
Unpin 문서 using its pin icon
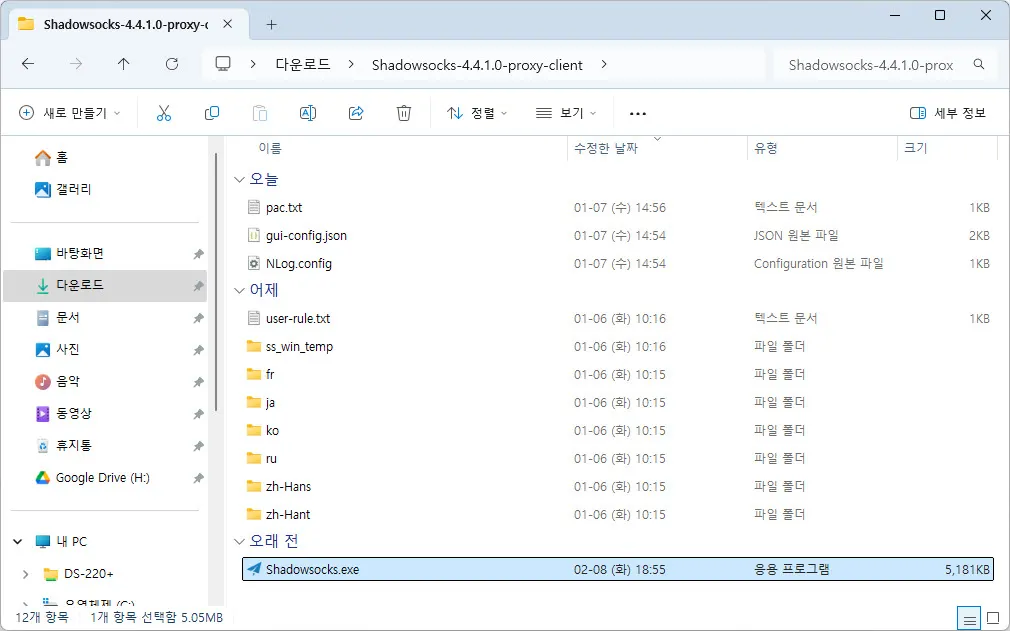(x=198, y=318)
